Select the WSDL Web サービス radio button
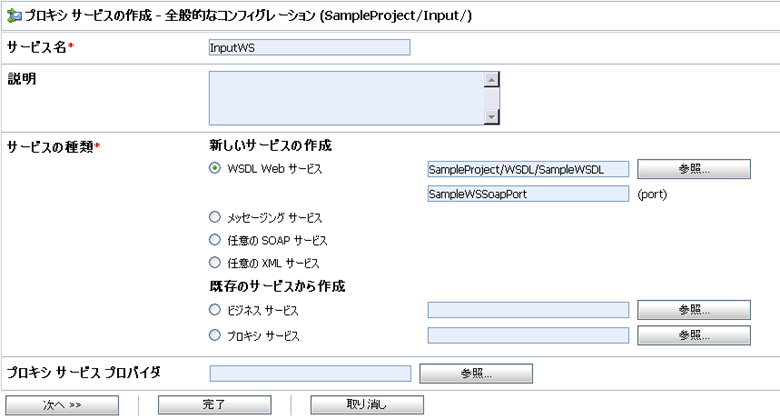 (x=214, y=168)
